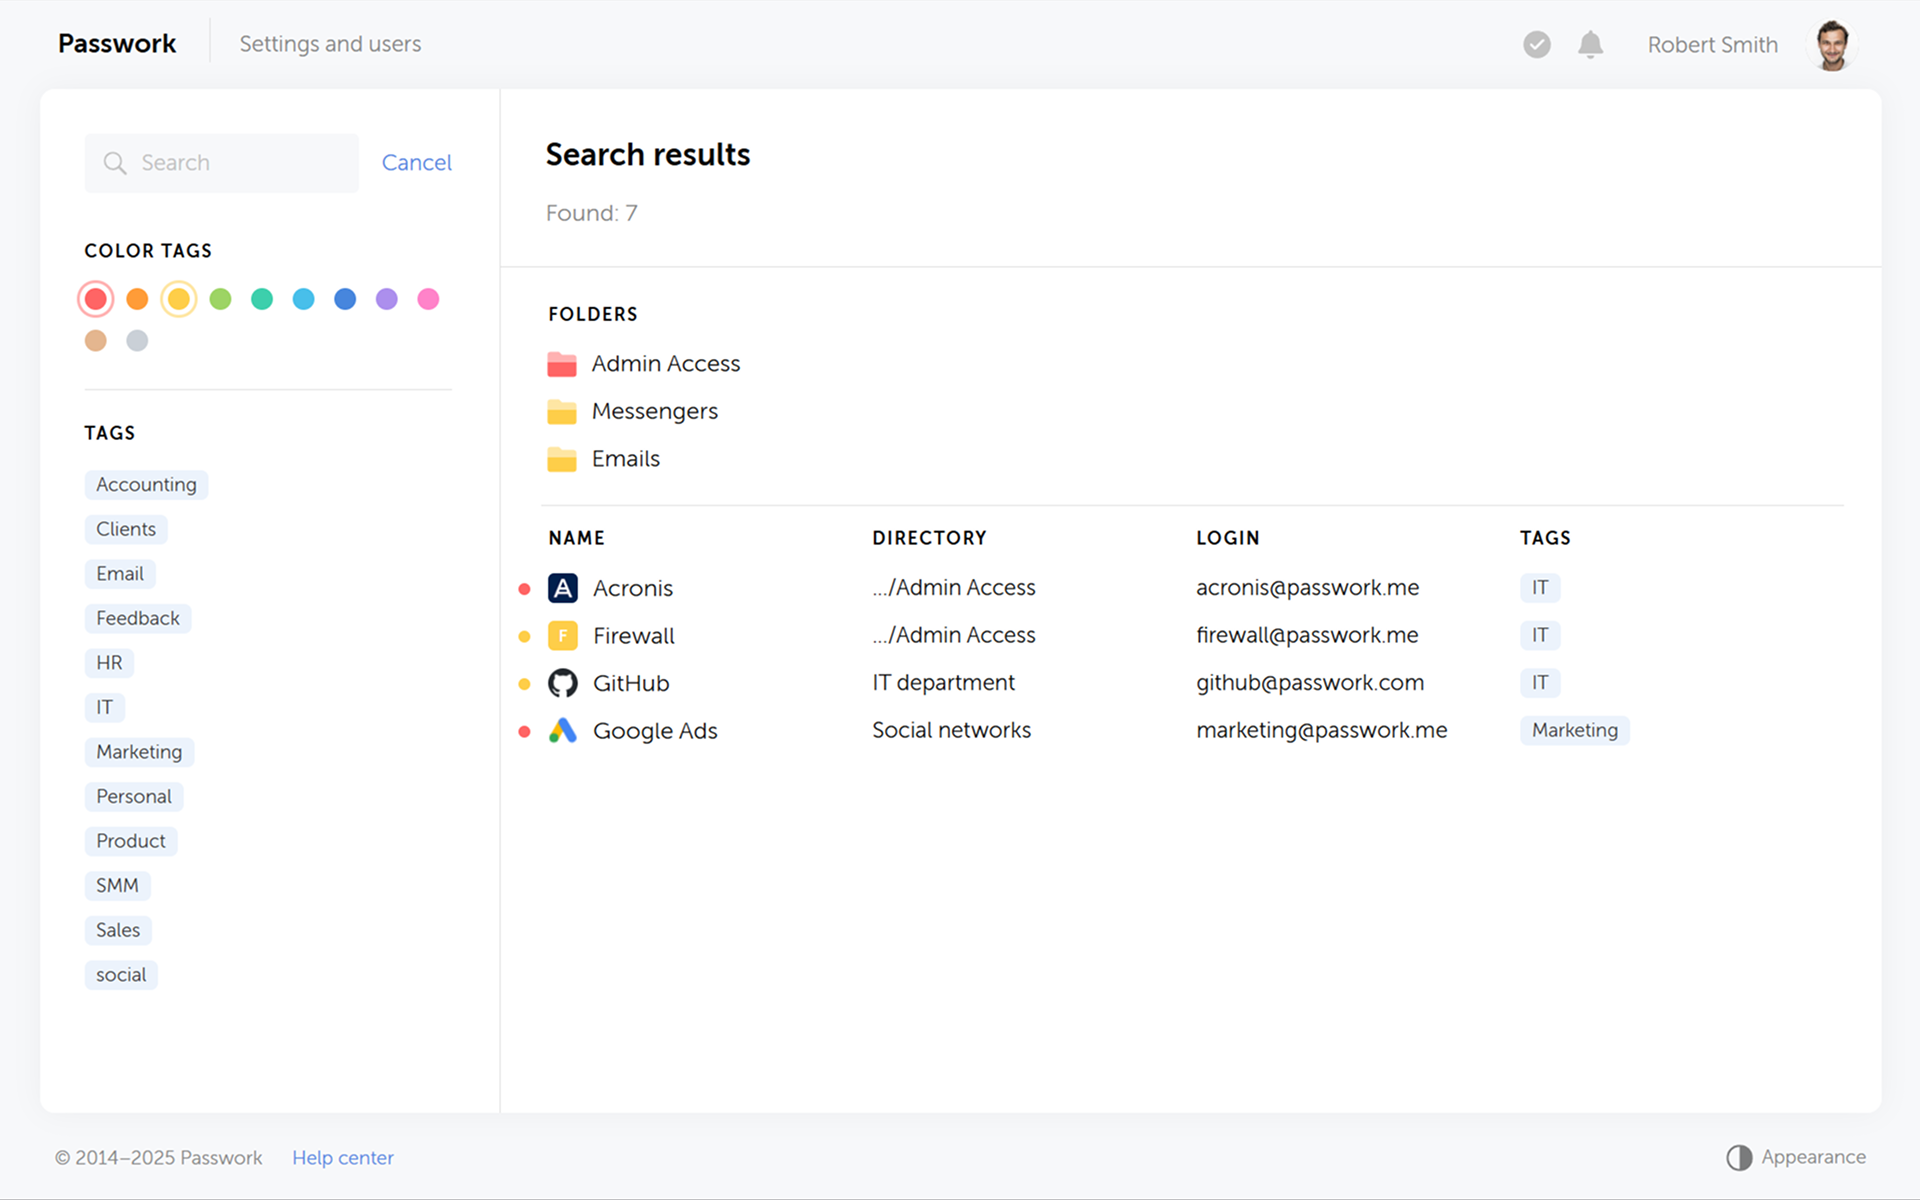
Task: Click yellow color dot beside Firewall
Action: pos(524,636)
